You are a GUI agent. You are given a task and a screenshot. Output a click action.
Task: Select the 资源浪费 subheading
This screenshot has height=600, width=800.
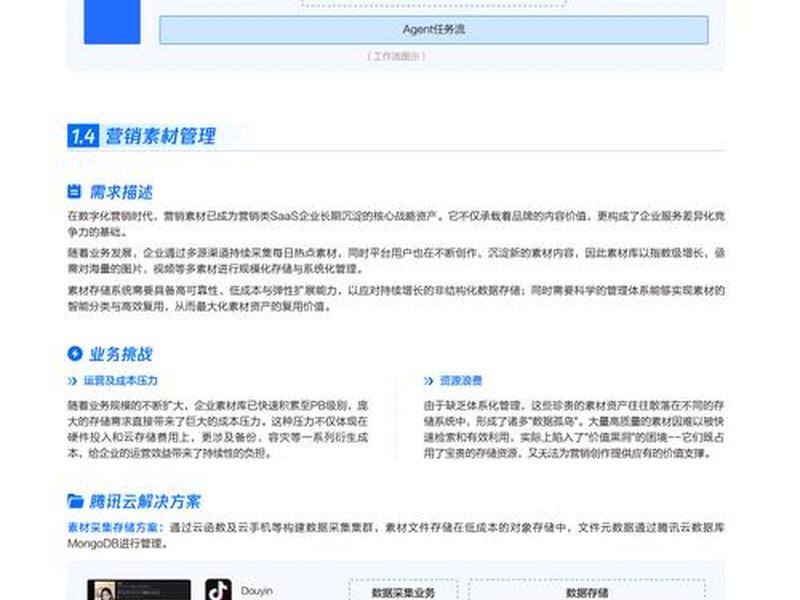tap(461, 381)
